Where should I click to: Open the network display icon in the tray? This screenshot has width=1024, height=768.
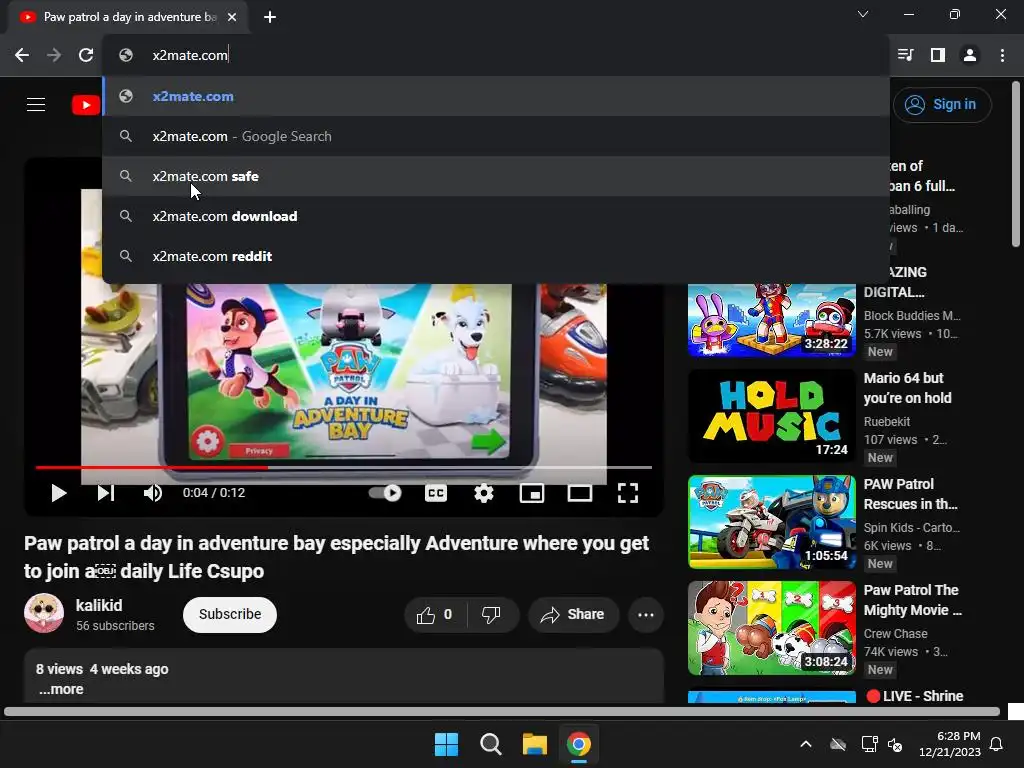click(x=869, y=744)
